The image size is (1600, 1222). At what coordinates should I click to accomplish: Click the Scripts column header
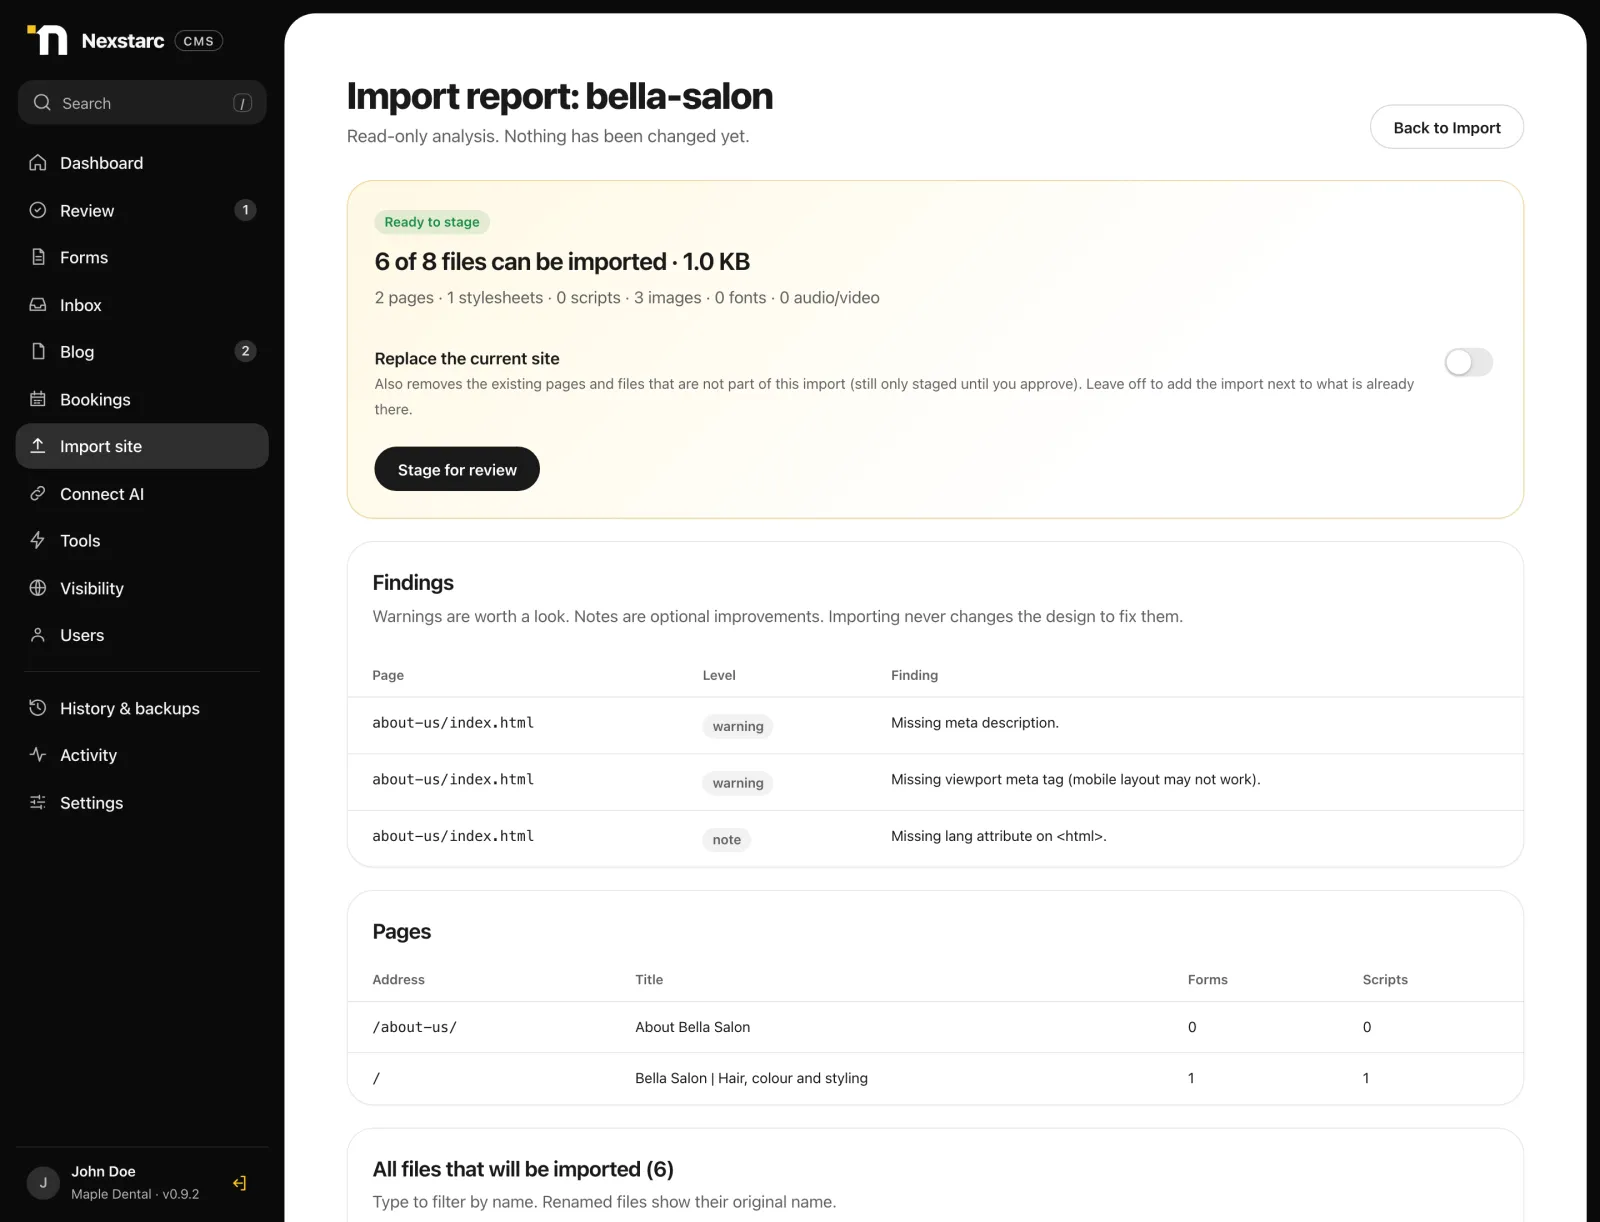(1385, 979)
